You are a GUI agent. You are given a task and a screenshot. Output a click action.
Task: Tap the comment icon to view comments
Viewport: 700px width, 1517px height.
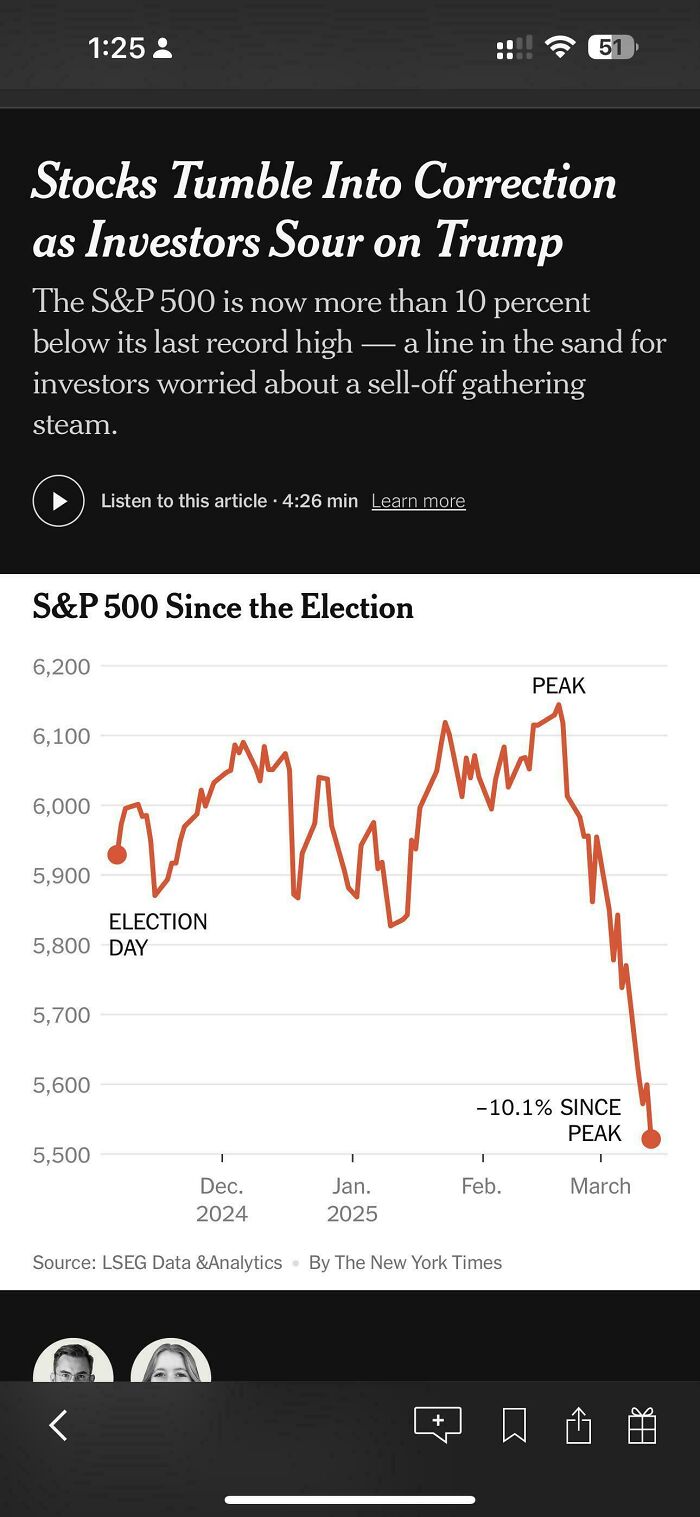(438, 1424)
